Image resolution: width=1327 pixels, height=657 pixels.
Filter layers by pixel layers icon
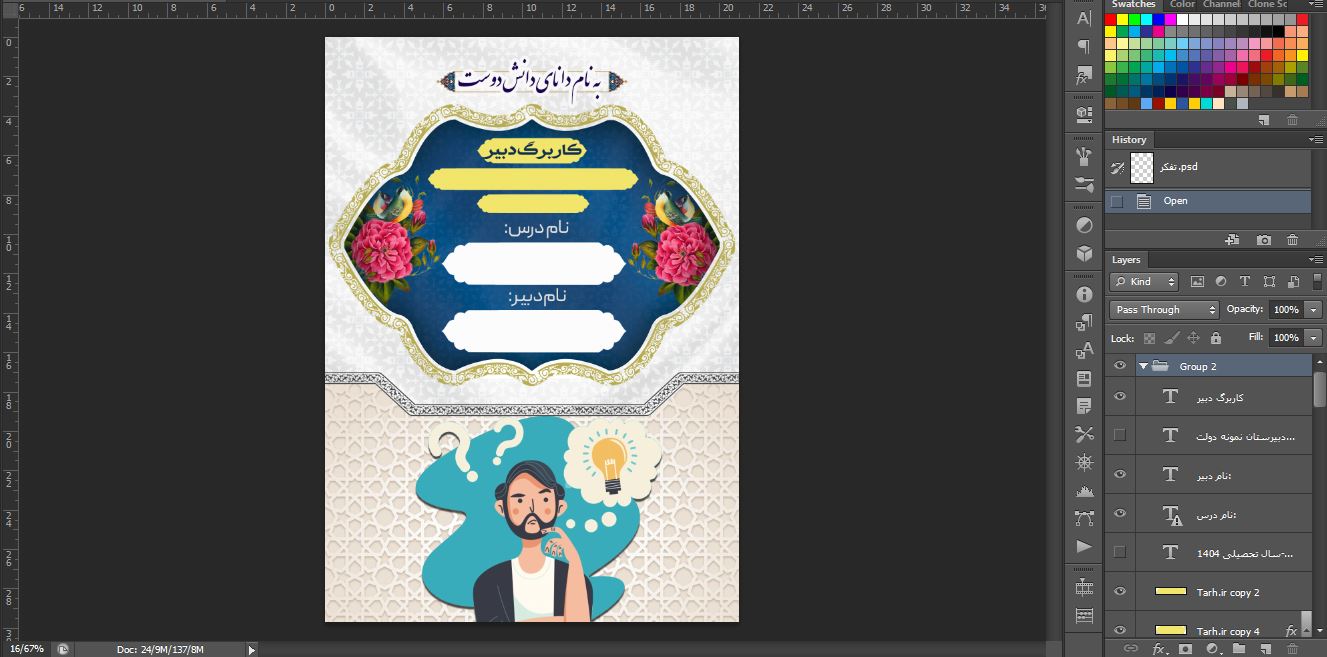click(x=1197, y=282)
